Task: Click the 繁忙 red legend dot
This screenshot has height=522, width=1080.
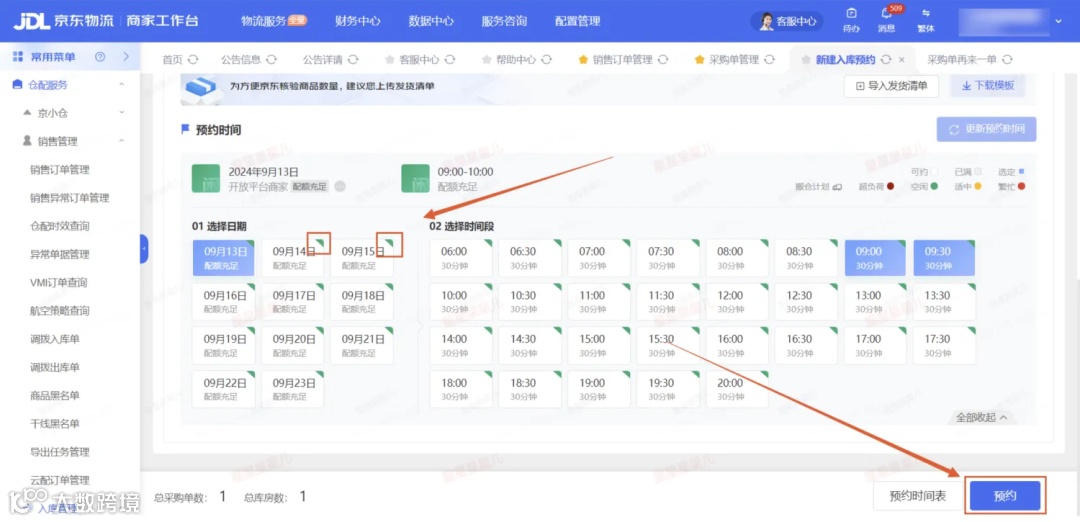Action: [x=1021, y=187]
